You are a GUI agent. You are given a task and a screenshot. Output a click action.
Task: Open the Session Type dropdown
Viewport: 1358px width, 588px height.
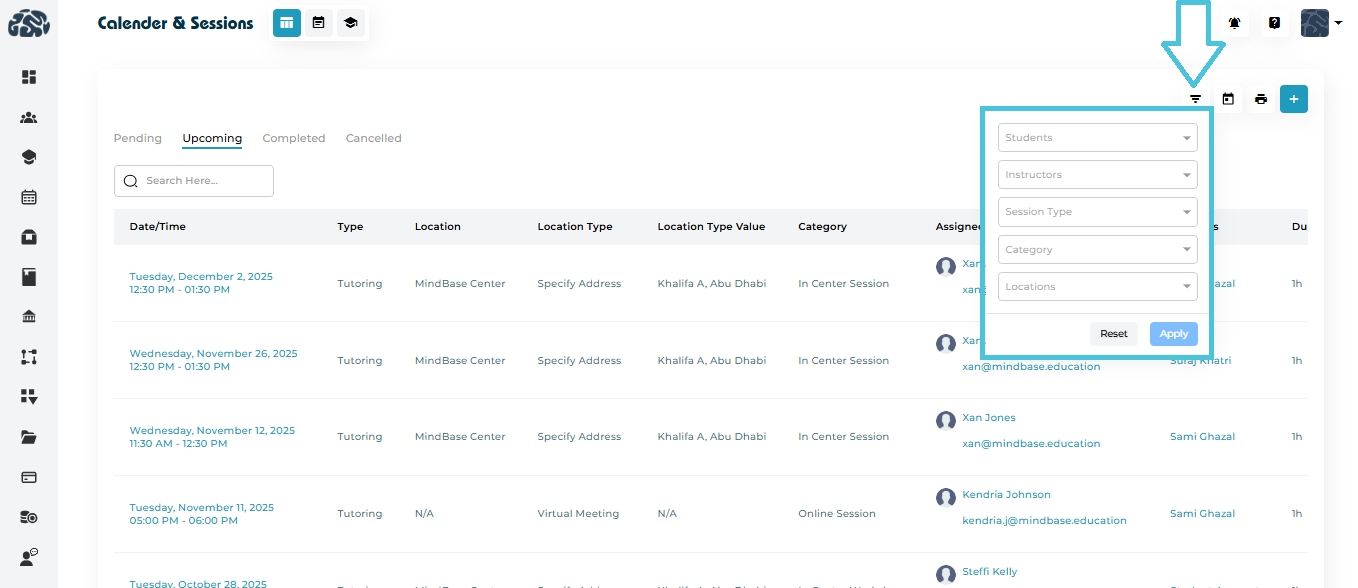pos(1097,212)
